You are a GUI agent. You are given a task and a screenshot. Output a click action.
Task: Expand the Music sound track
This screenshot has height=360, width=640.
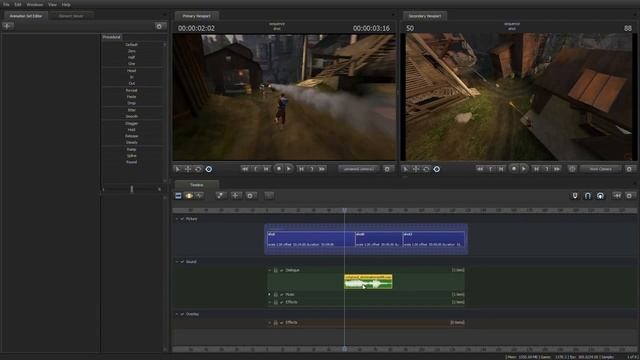(269, 294)
